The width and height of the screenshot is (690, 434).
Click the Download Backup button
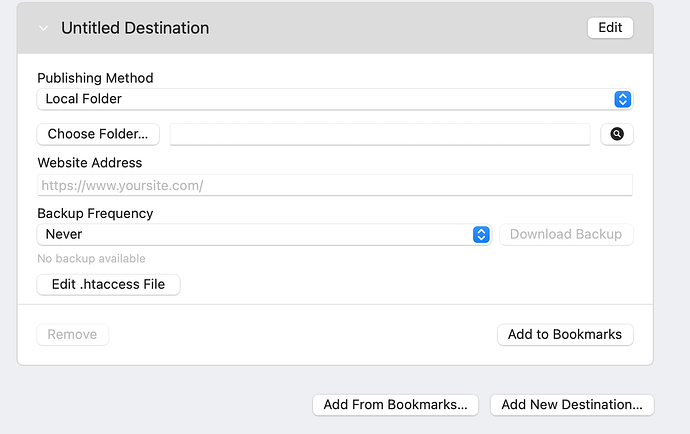(x=566, y=234)
